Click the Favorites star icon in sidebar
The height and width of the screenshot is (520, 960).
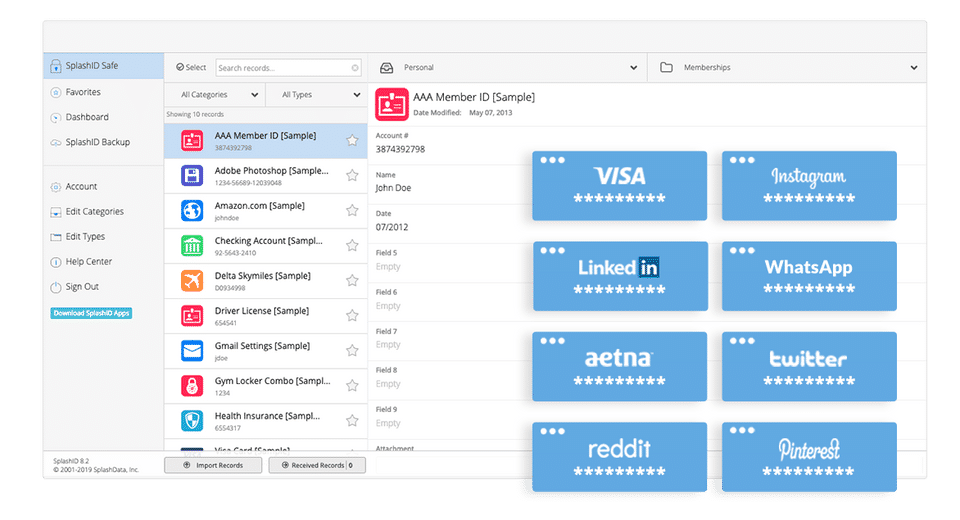click(56, 92)
